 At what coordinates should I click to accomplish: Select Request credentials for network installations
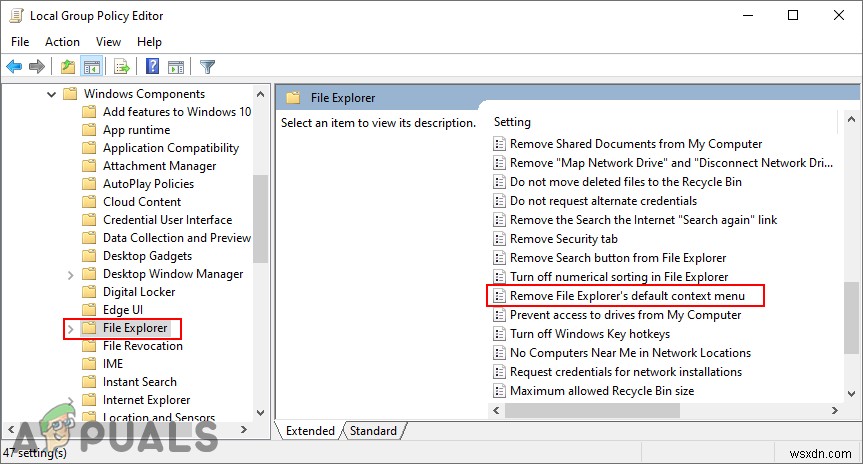pos(626,372)
